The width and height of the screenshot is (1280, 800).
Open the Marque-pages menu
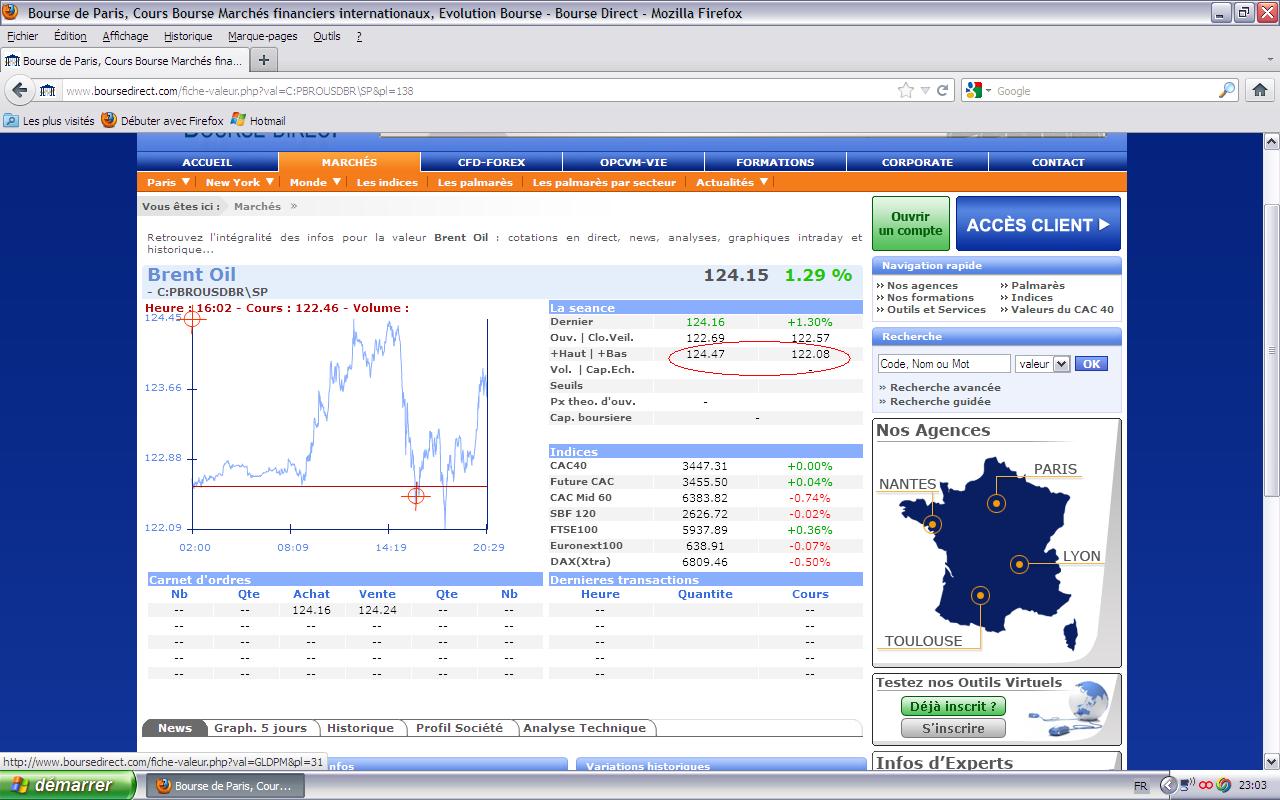[263, 36]
